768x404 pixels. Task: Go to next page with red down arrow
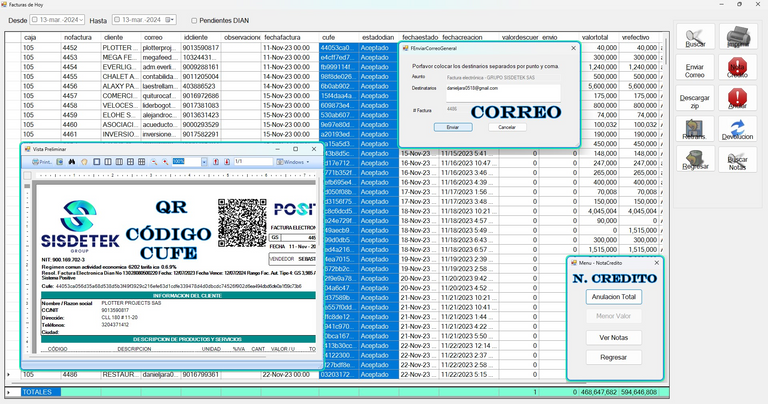[x=227, y=162]
